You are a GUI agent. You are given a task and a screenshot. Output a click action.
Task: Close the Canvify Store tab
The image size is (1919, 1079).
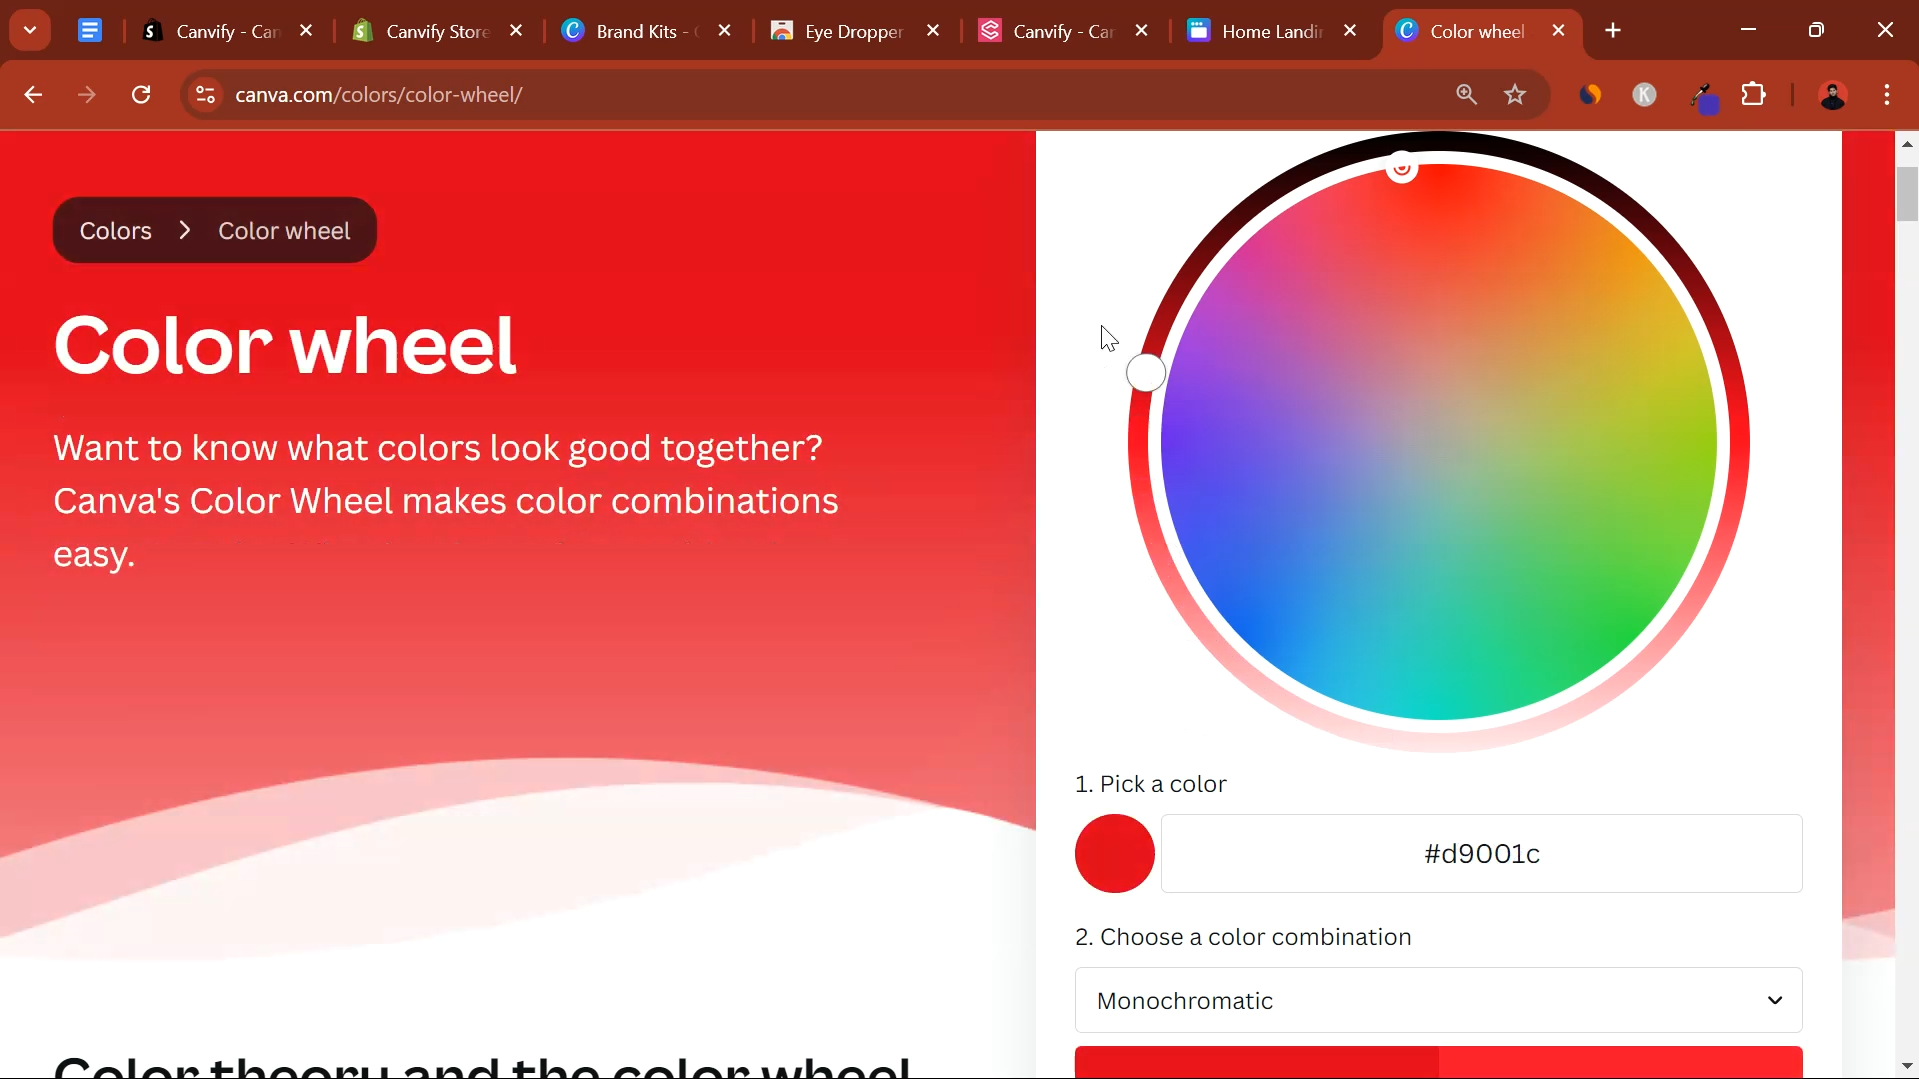pos(516,31)
